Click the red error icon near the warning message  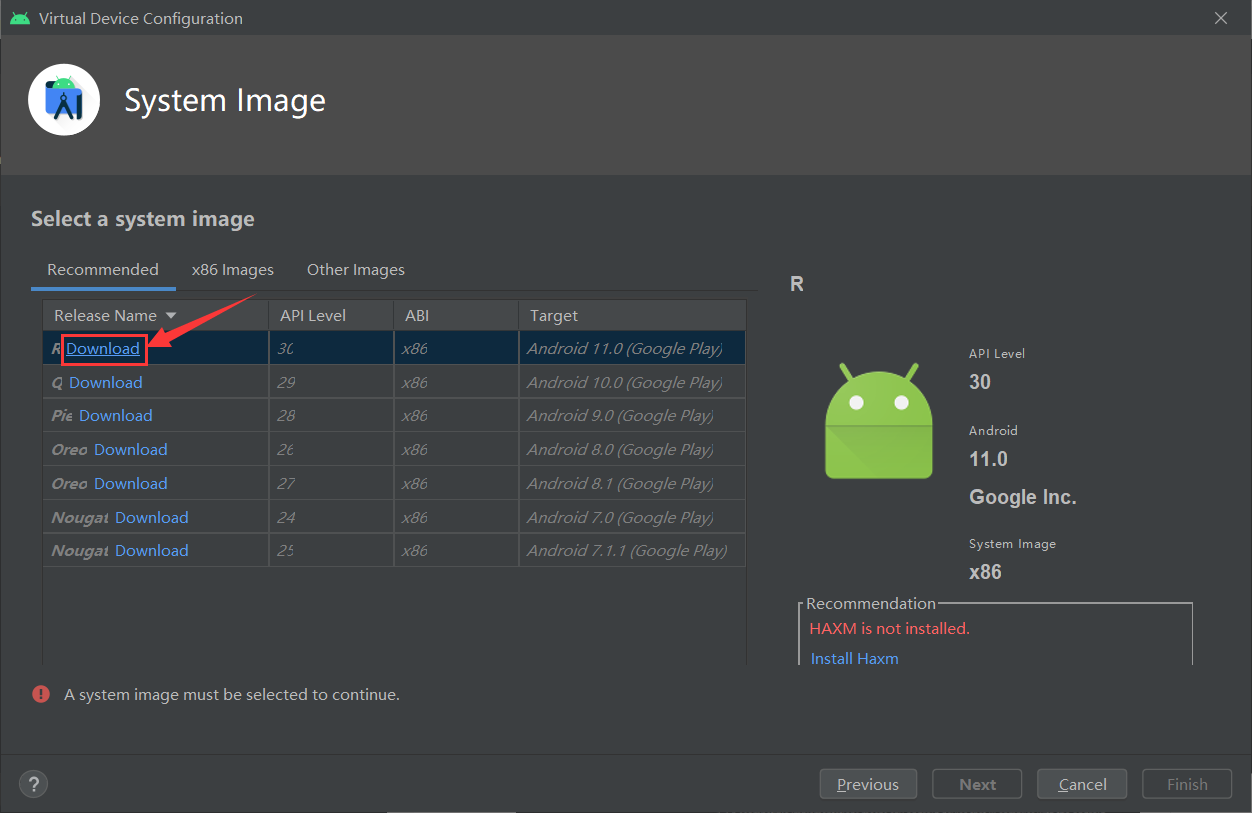(40, 693)
